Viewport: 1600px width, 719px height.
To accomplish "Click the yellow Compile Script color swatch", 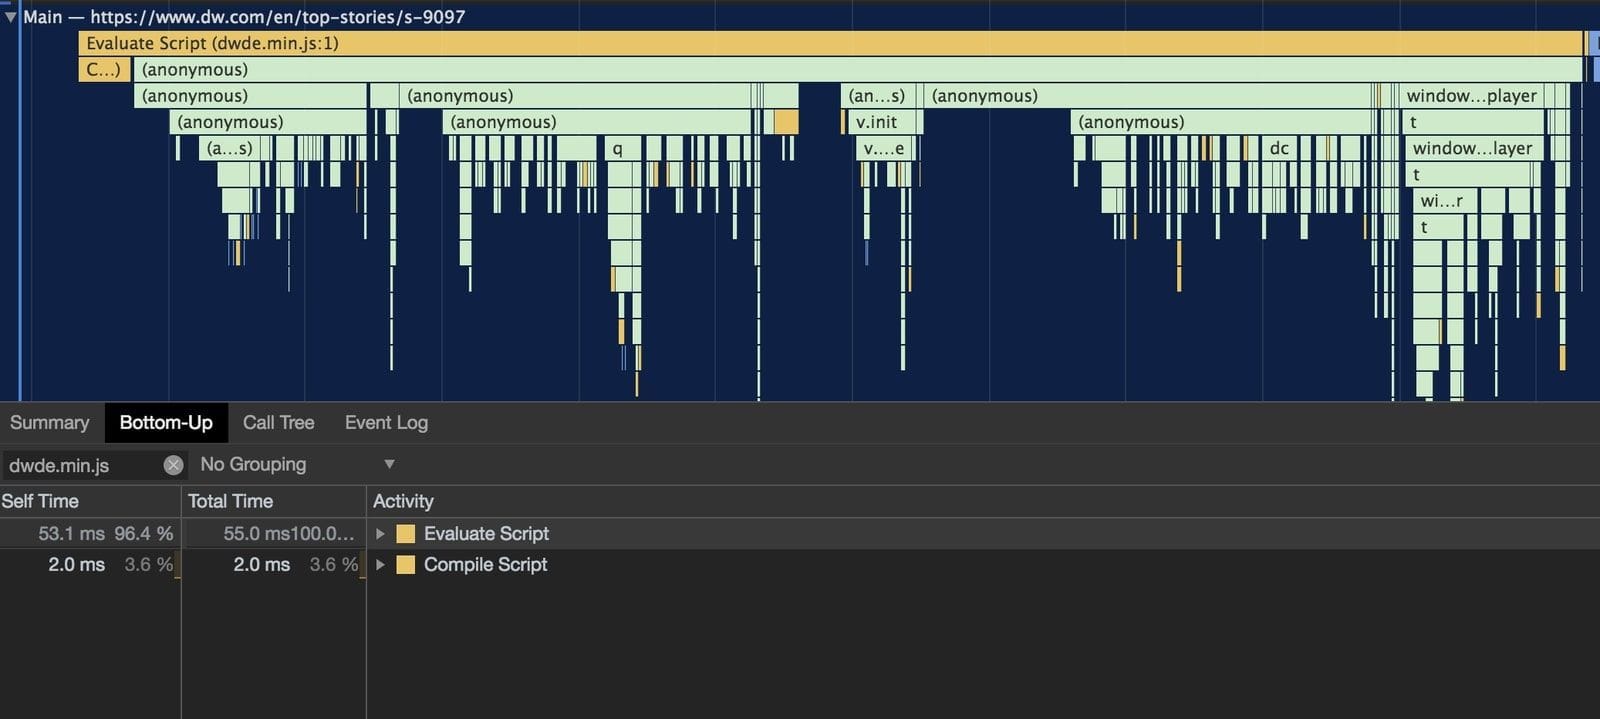I will point(405,565).
